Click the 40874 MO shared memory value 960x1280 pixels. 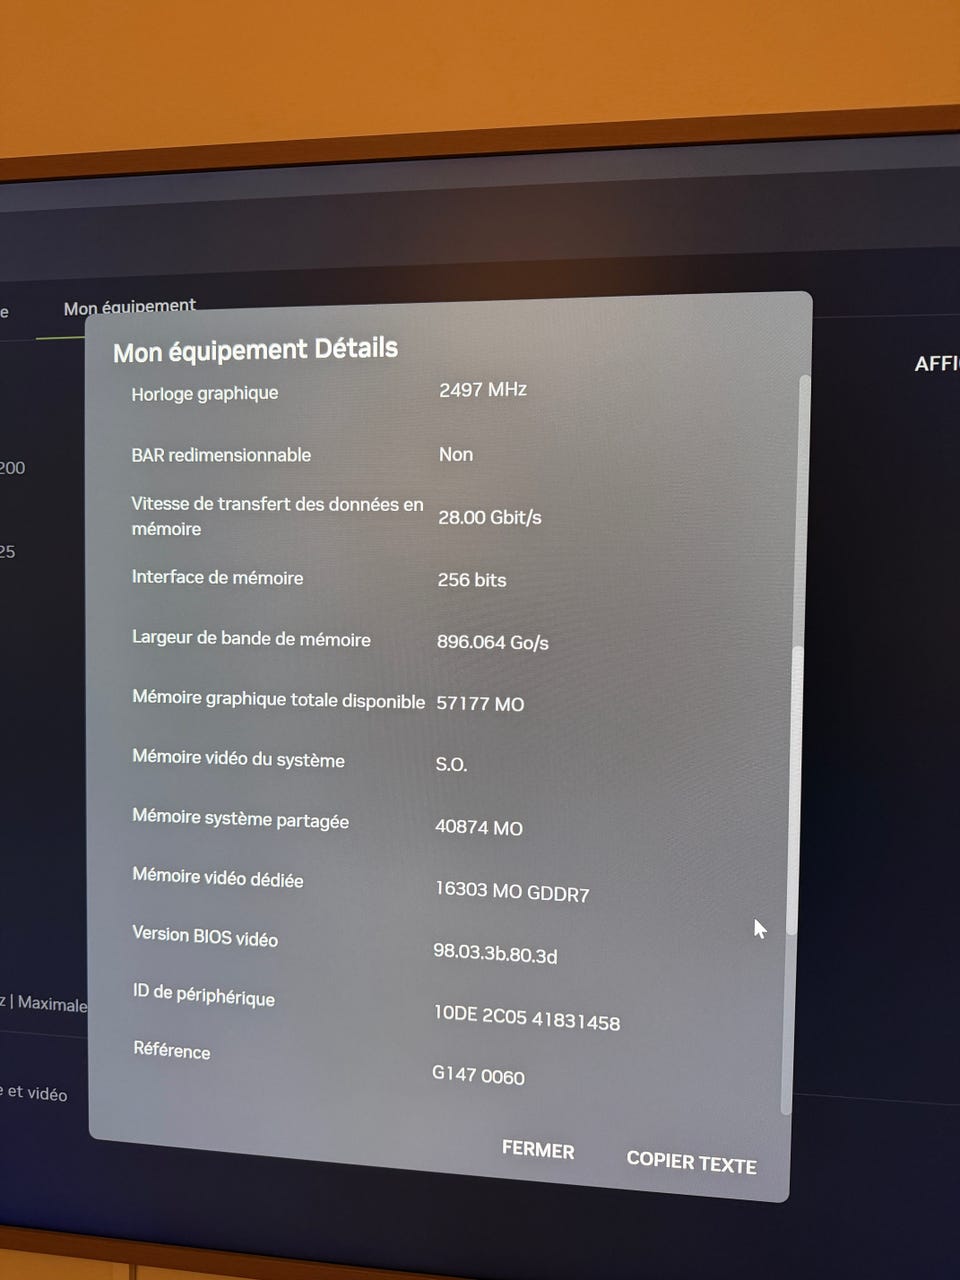pos(478,827)
